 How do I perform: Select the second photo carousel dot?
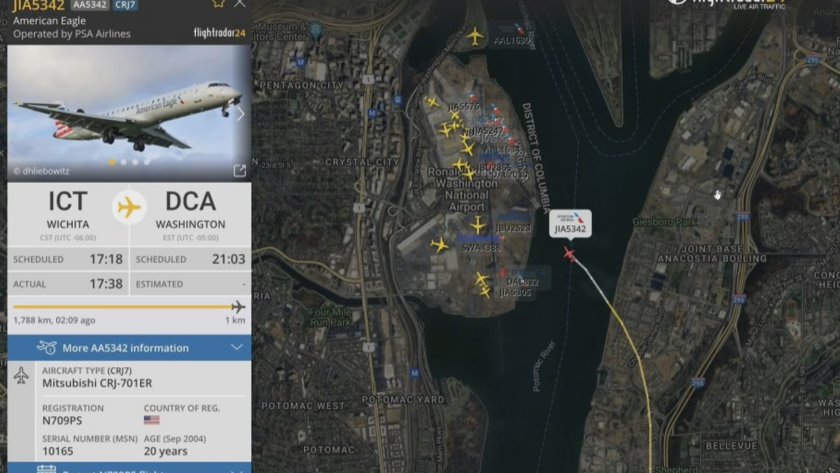pos(124,162)
